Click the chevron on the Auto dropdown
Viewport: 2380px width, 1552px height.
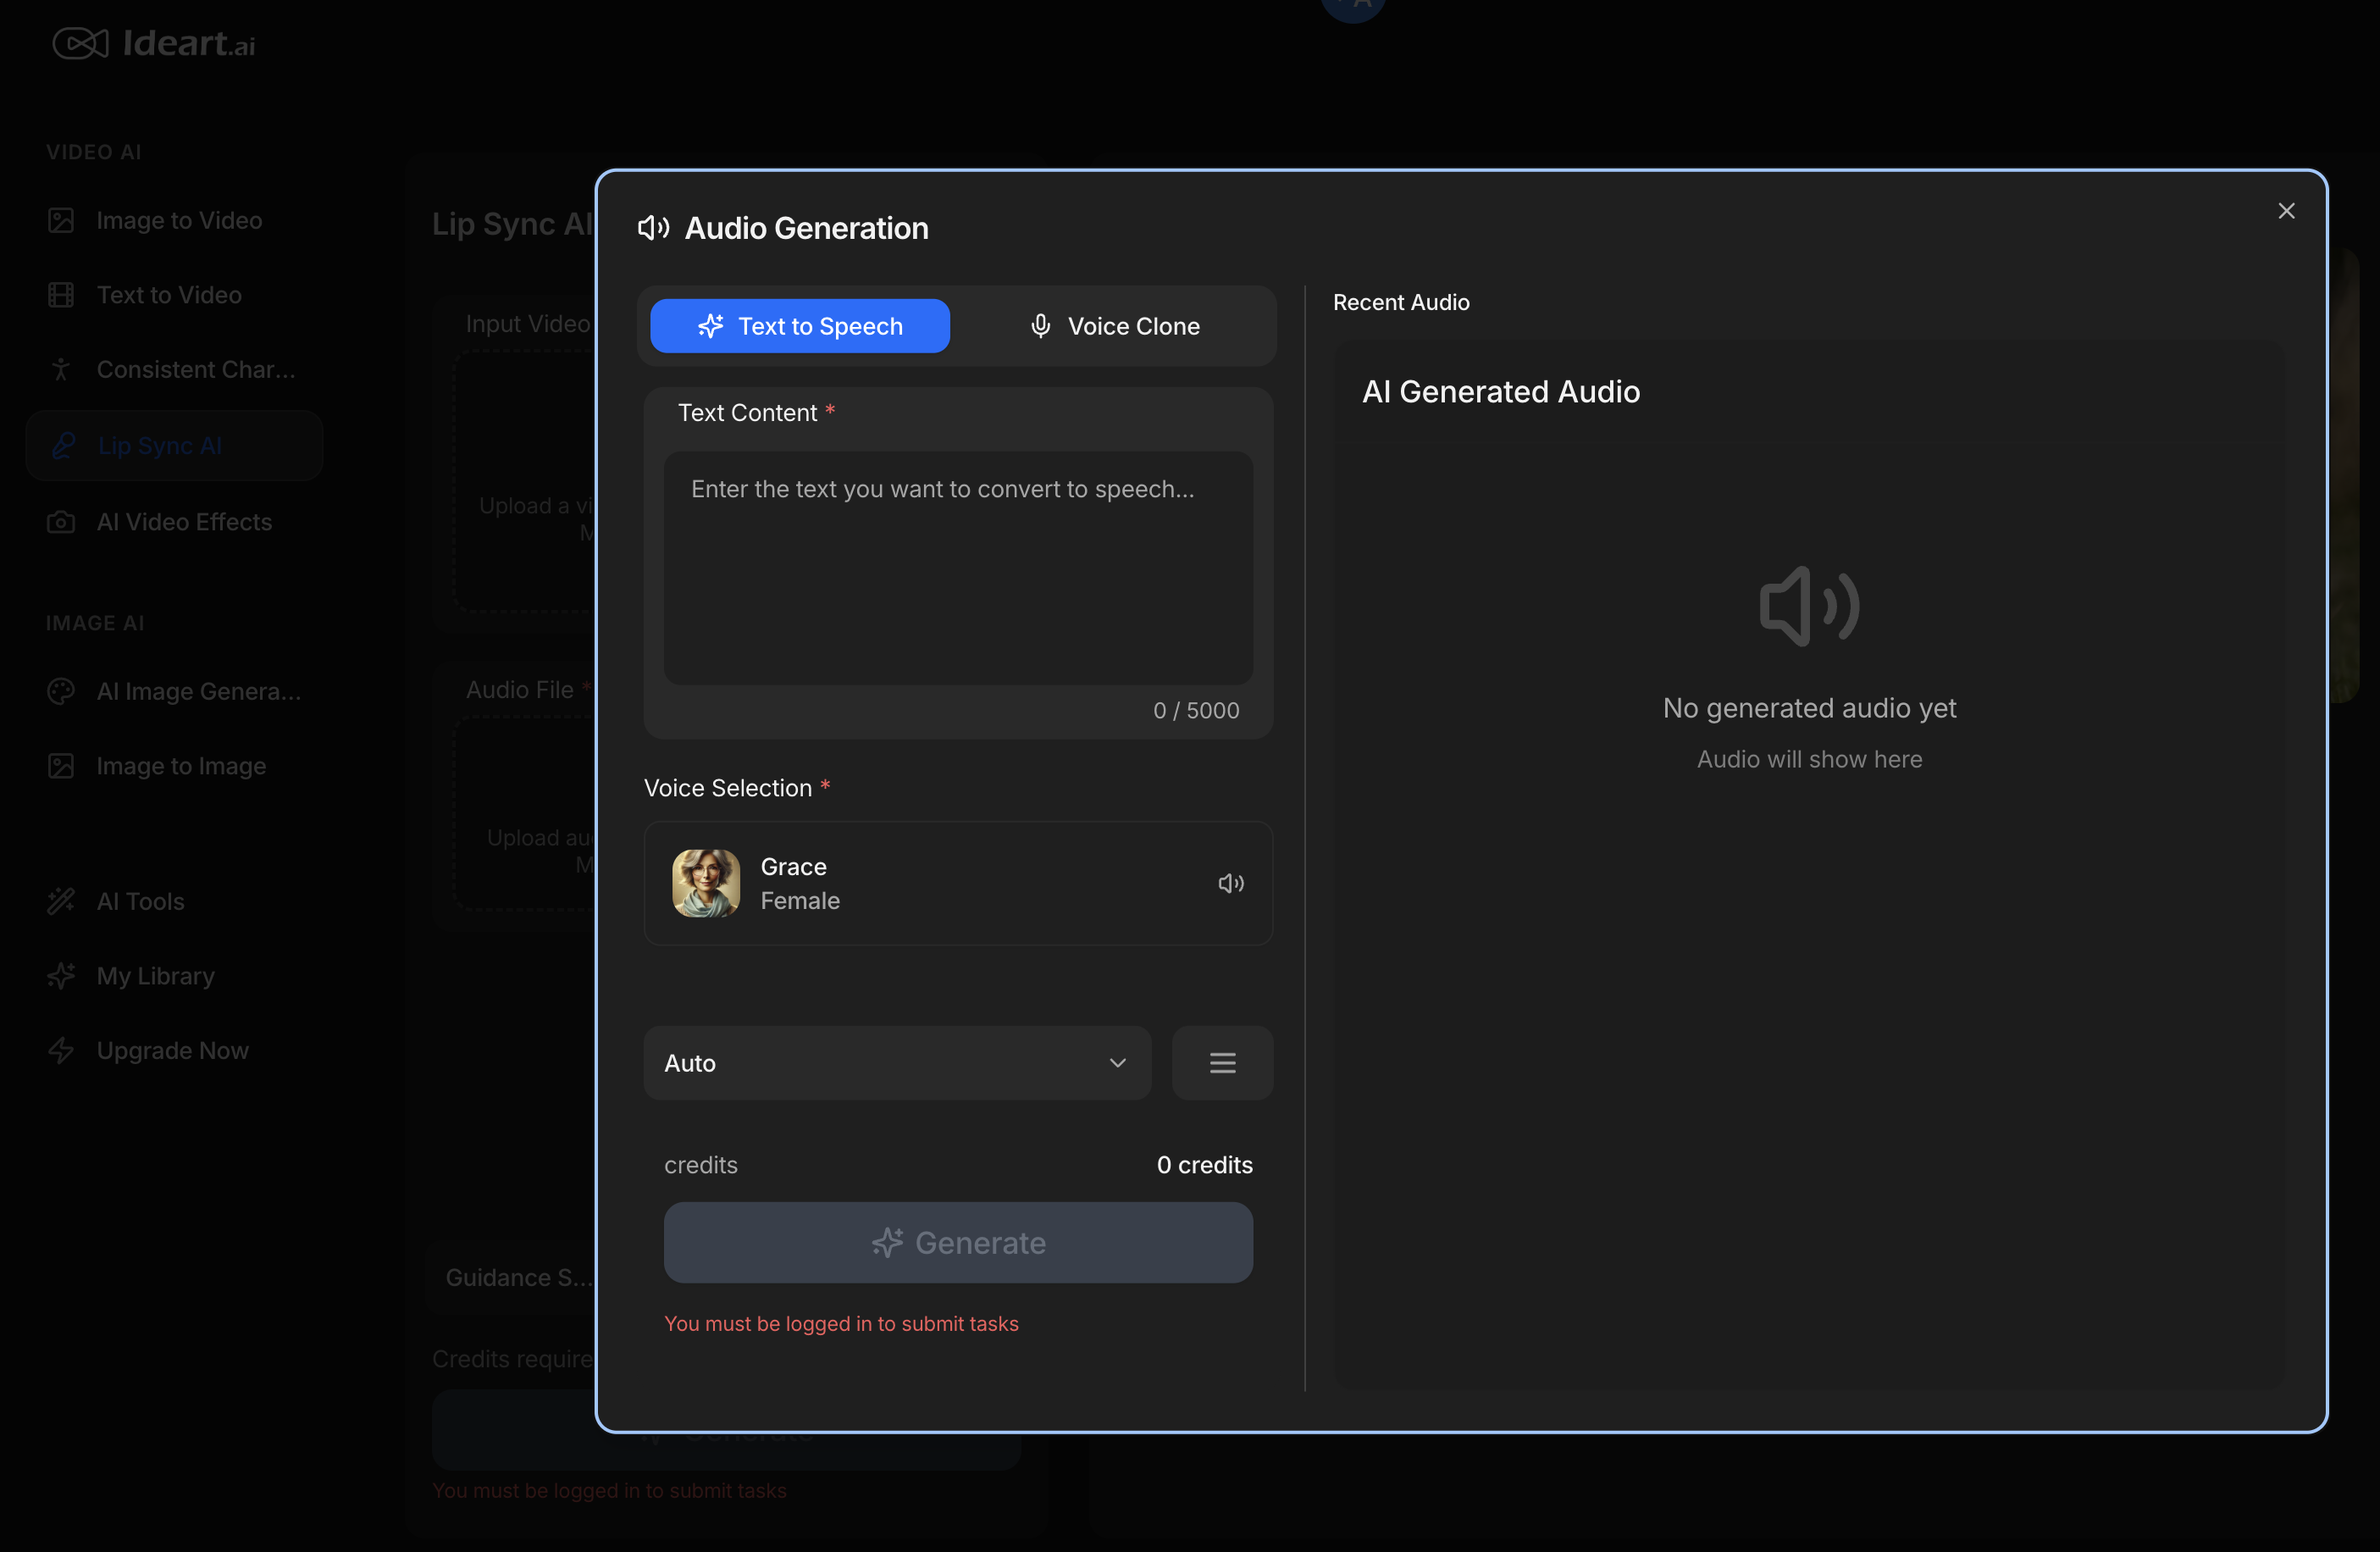(1118, 1063)
